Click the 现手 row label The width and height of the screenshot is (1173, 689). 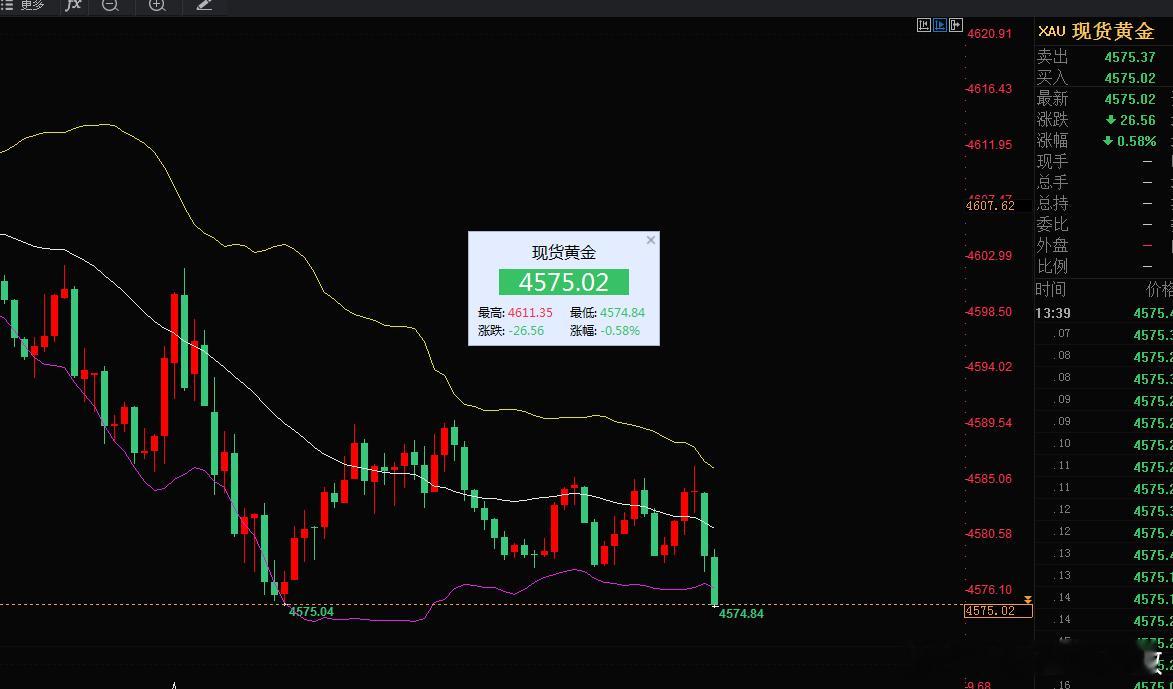tap(1053, 162)
